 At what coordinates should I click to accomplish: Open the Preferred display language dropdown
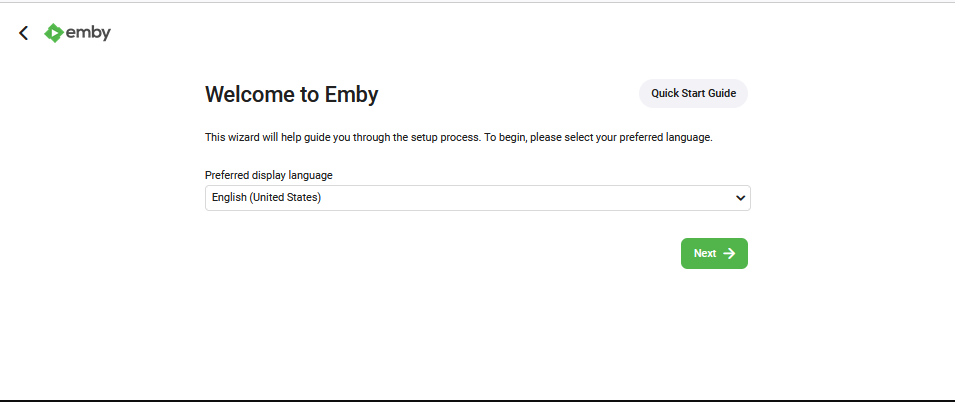click(x=478, y=198)
